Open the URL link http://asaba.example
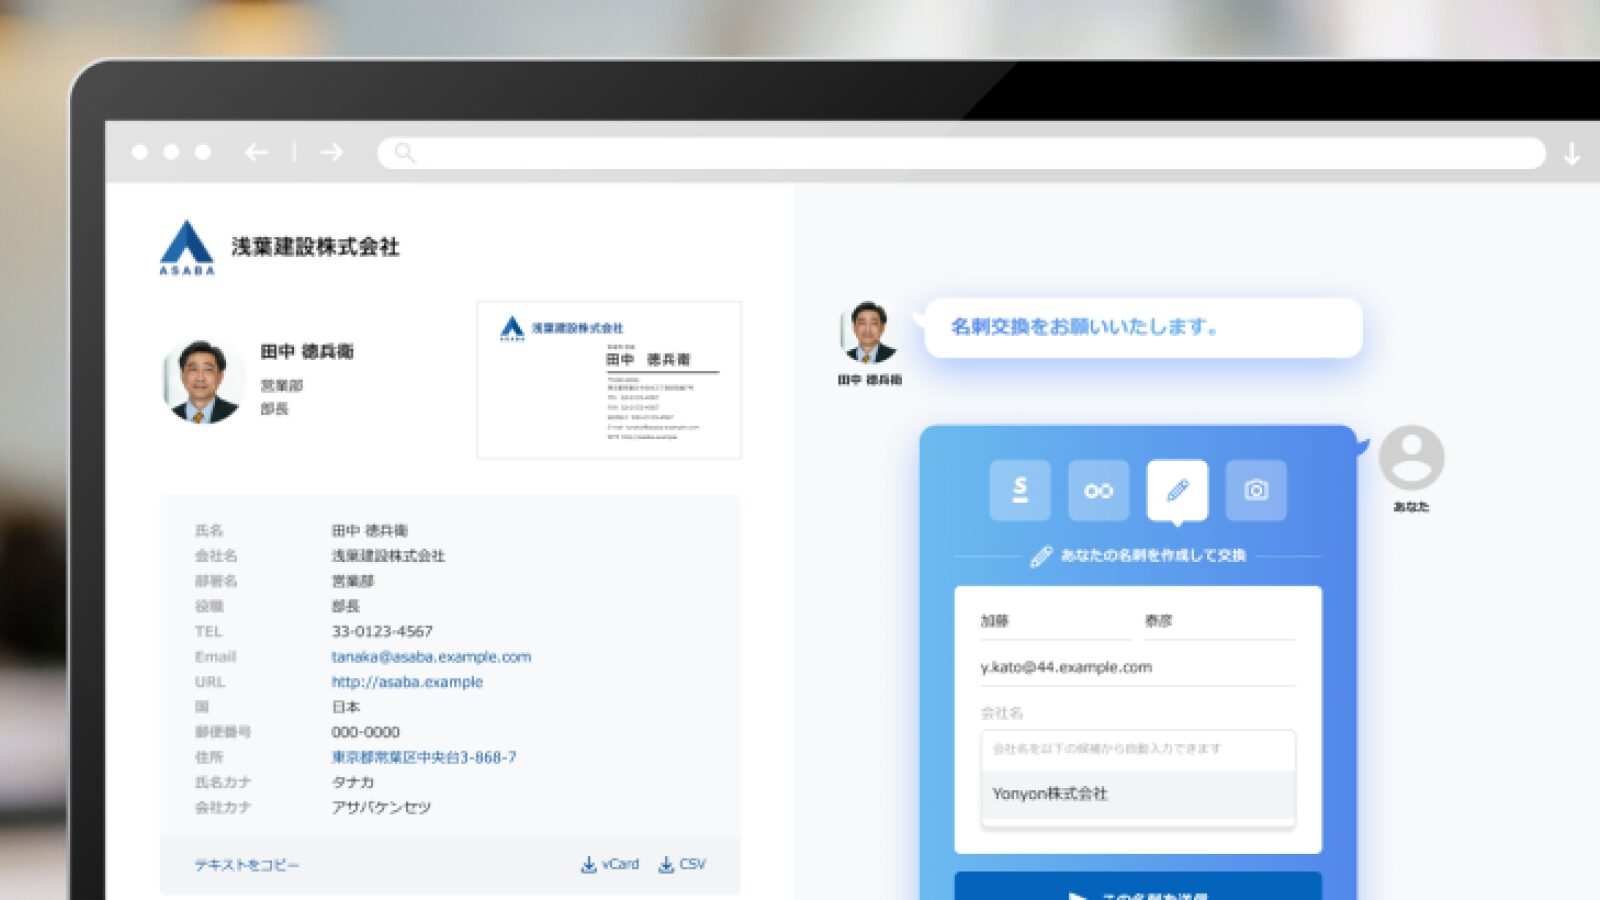 tap(407, 682)
